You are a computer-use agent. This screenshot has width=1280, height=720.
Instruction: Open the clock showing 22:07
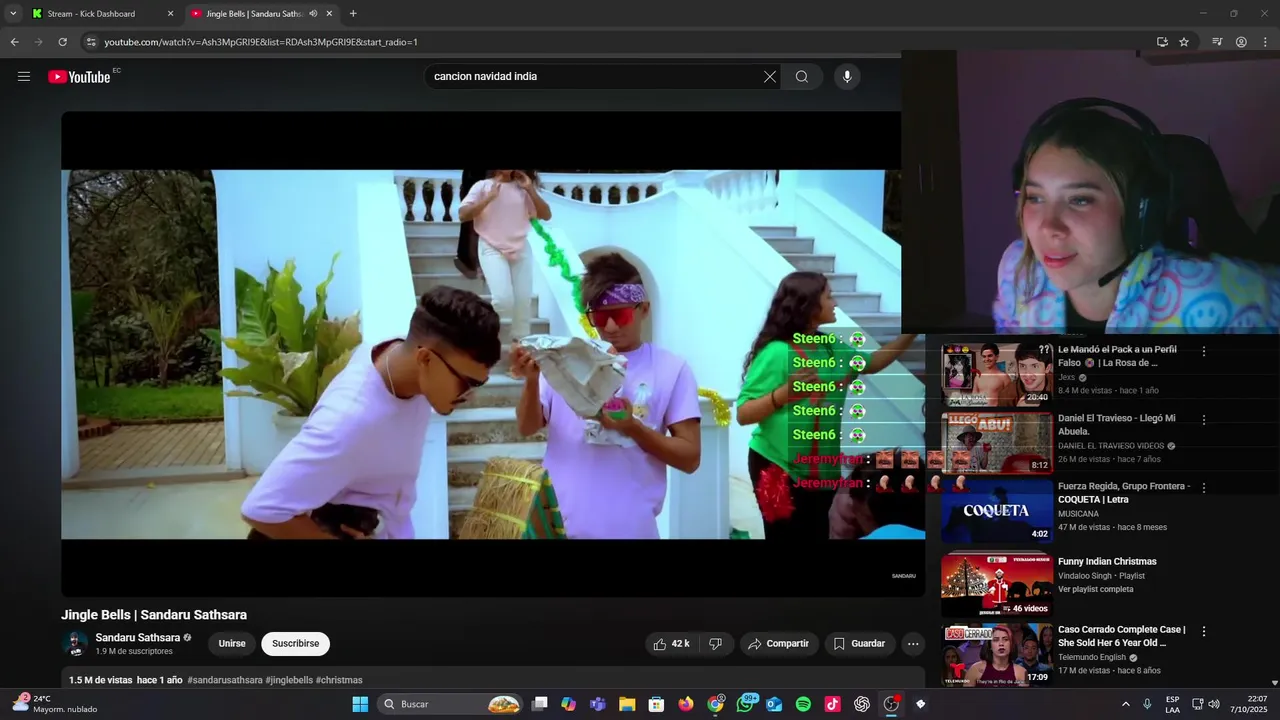(1249, 704)
